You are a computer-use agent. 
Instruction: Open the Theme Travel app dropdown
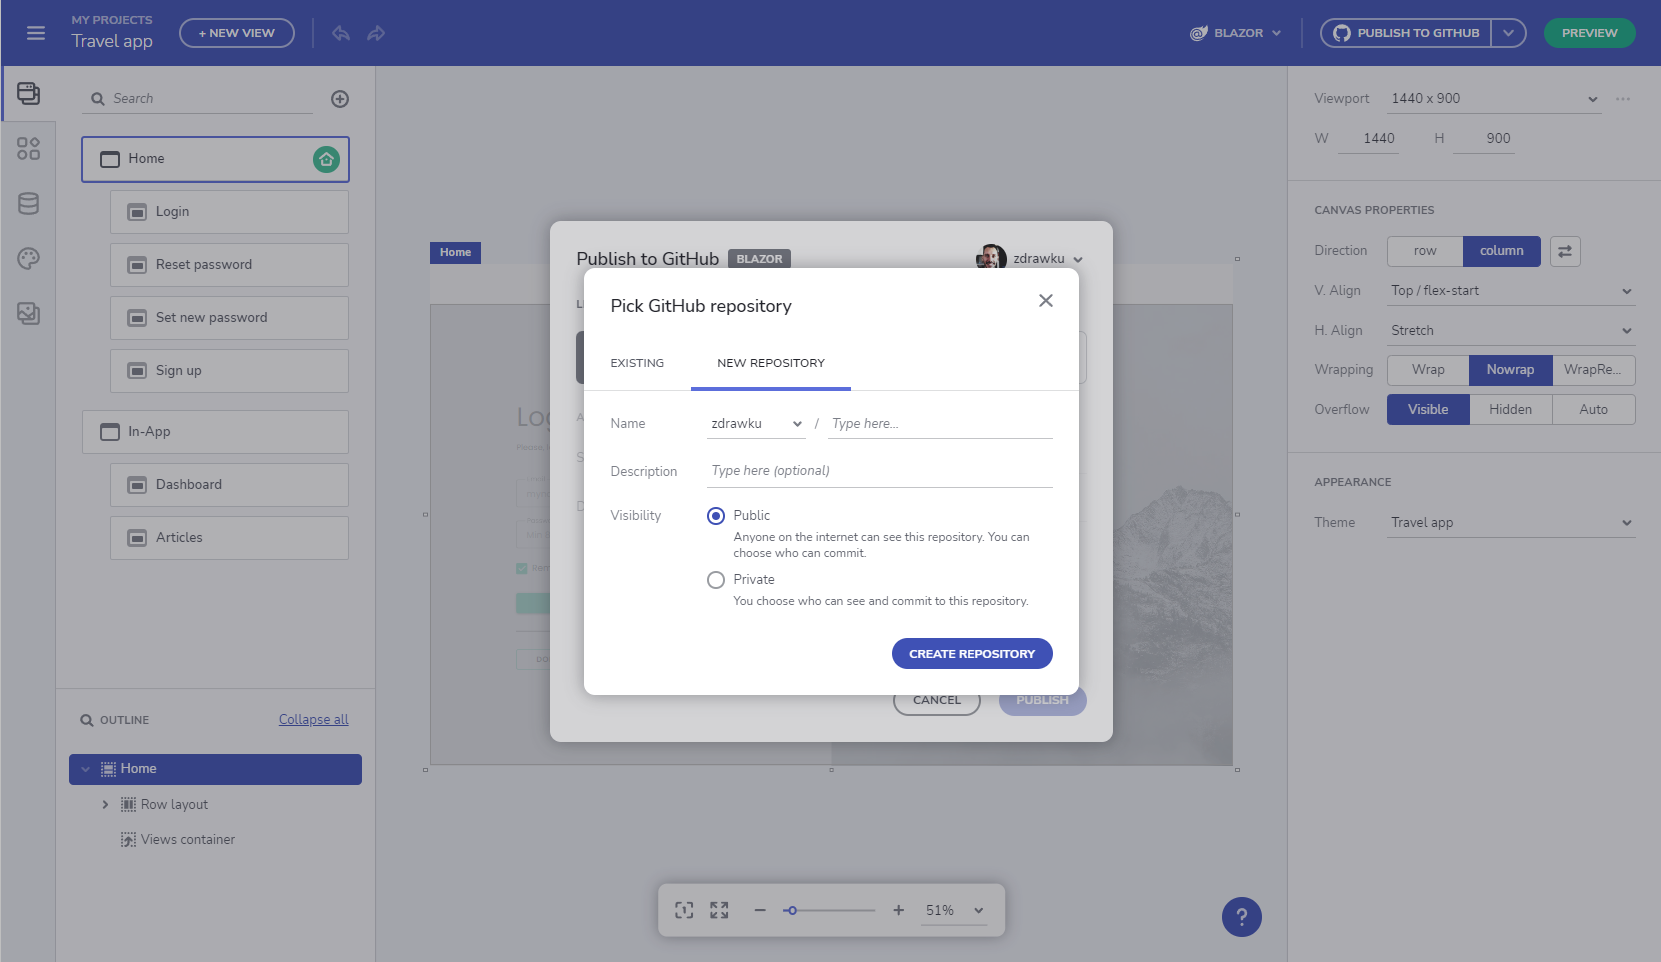pyautogui.click(x=1511, y=523)
